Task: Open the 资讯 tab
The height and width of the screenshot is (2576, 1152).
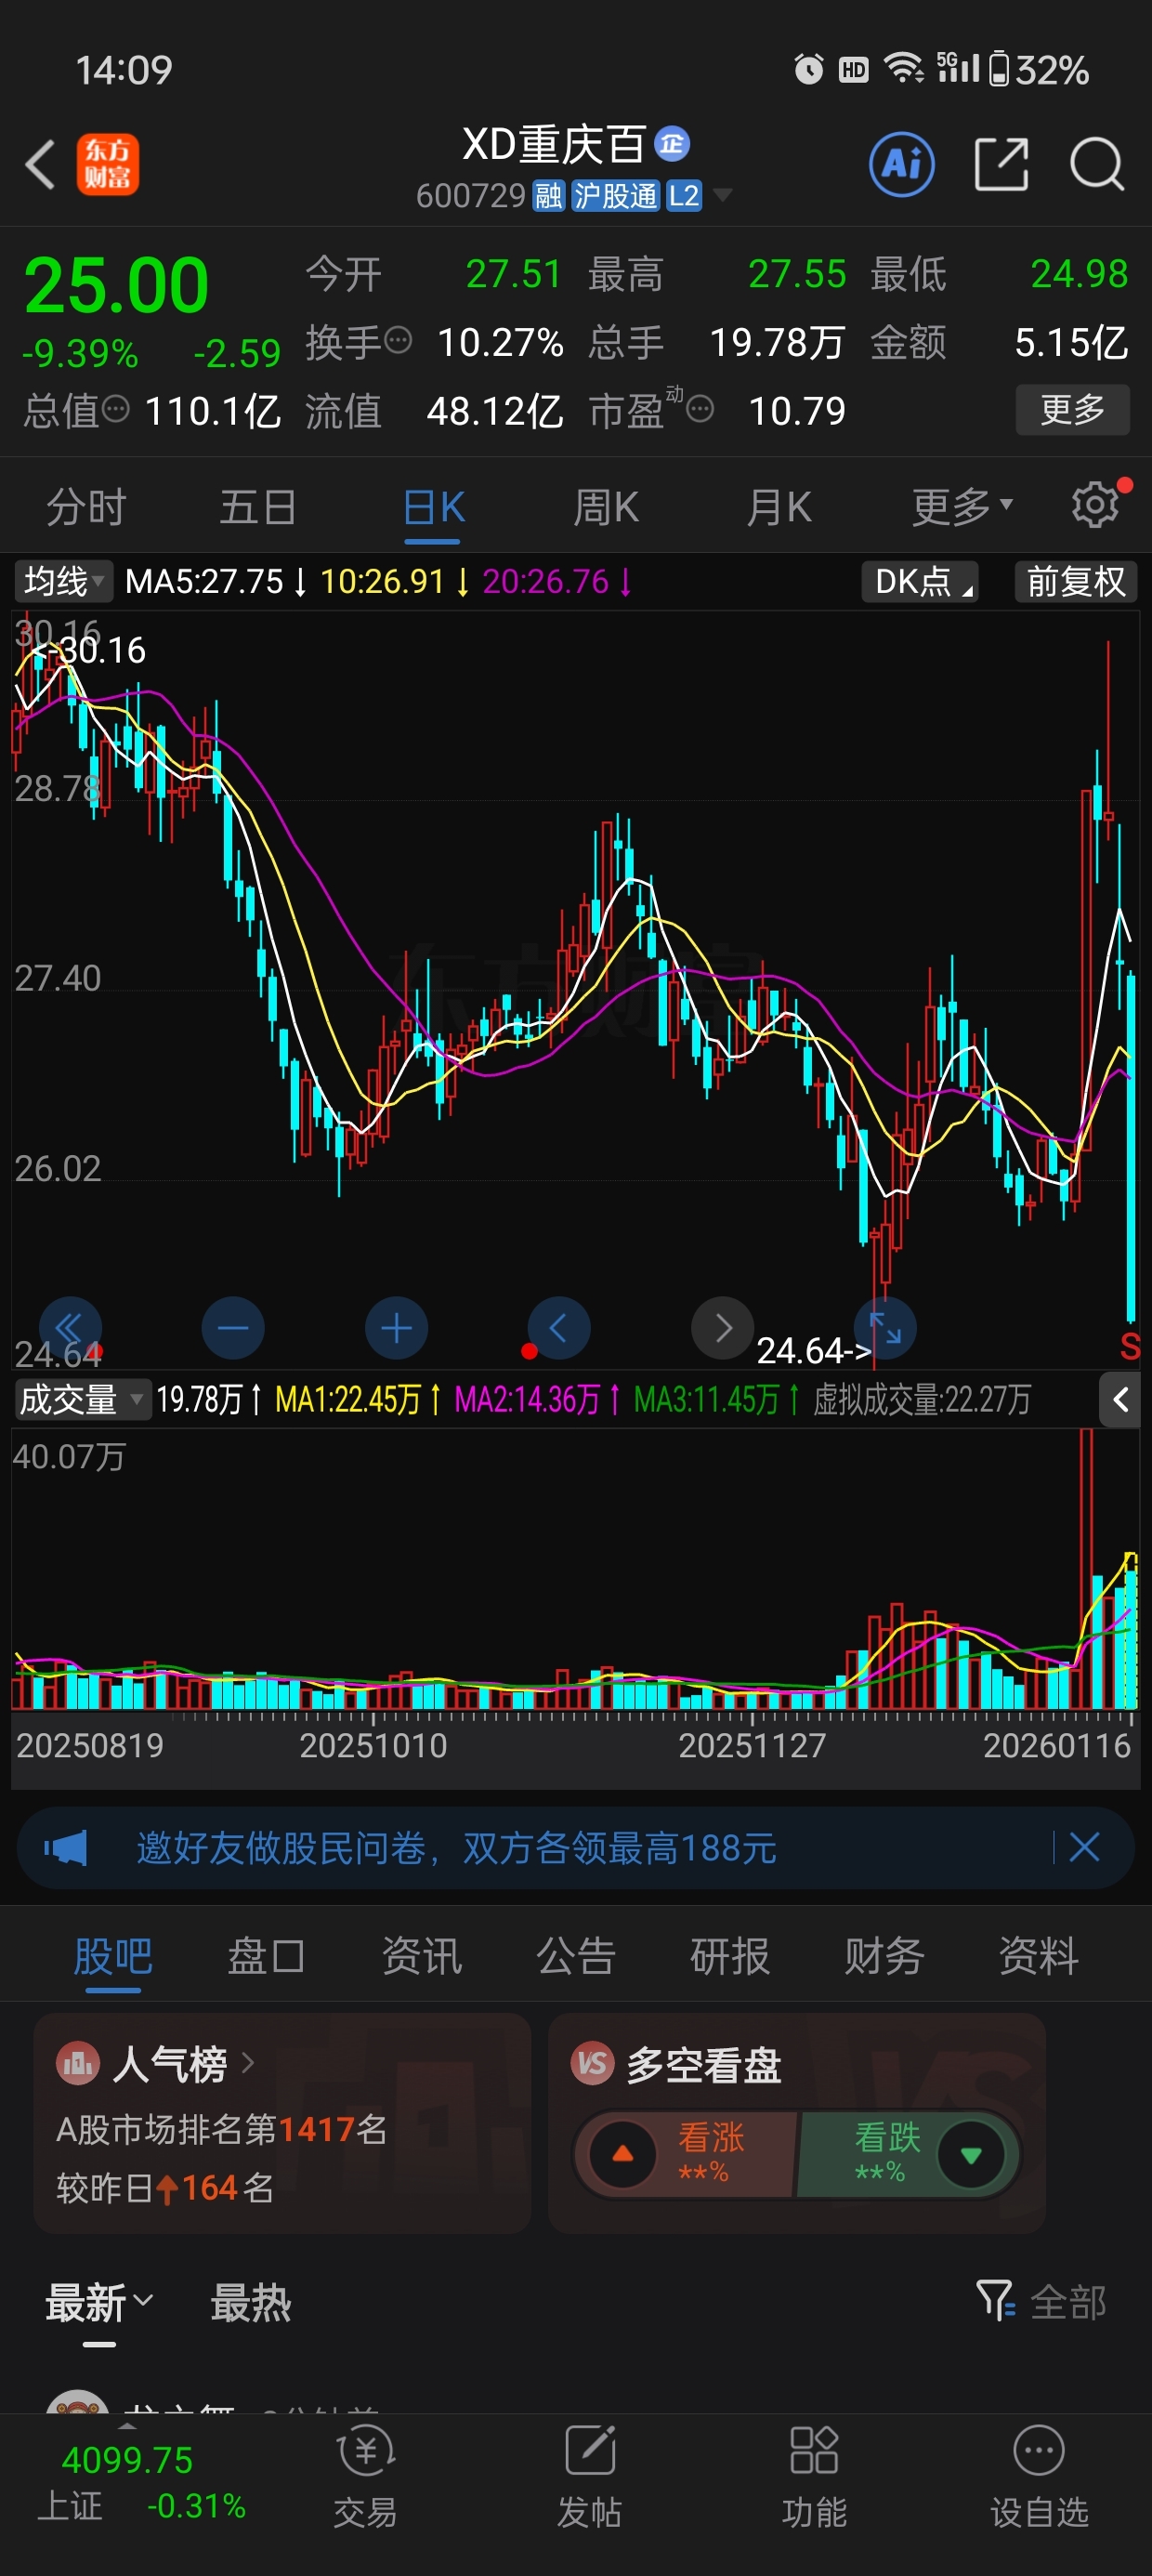Action: [x=421, y=1955]
